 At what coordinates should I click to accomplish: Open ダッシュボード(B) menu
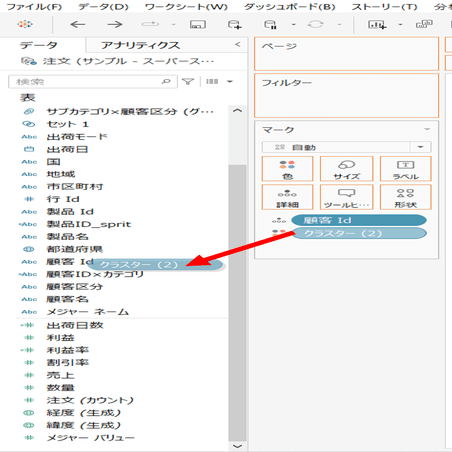(289, 7)
